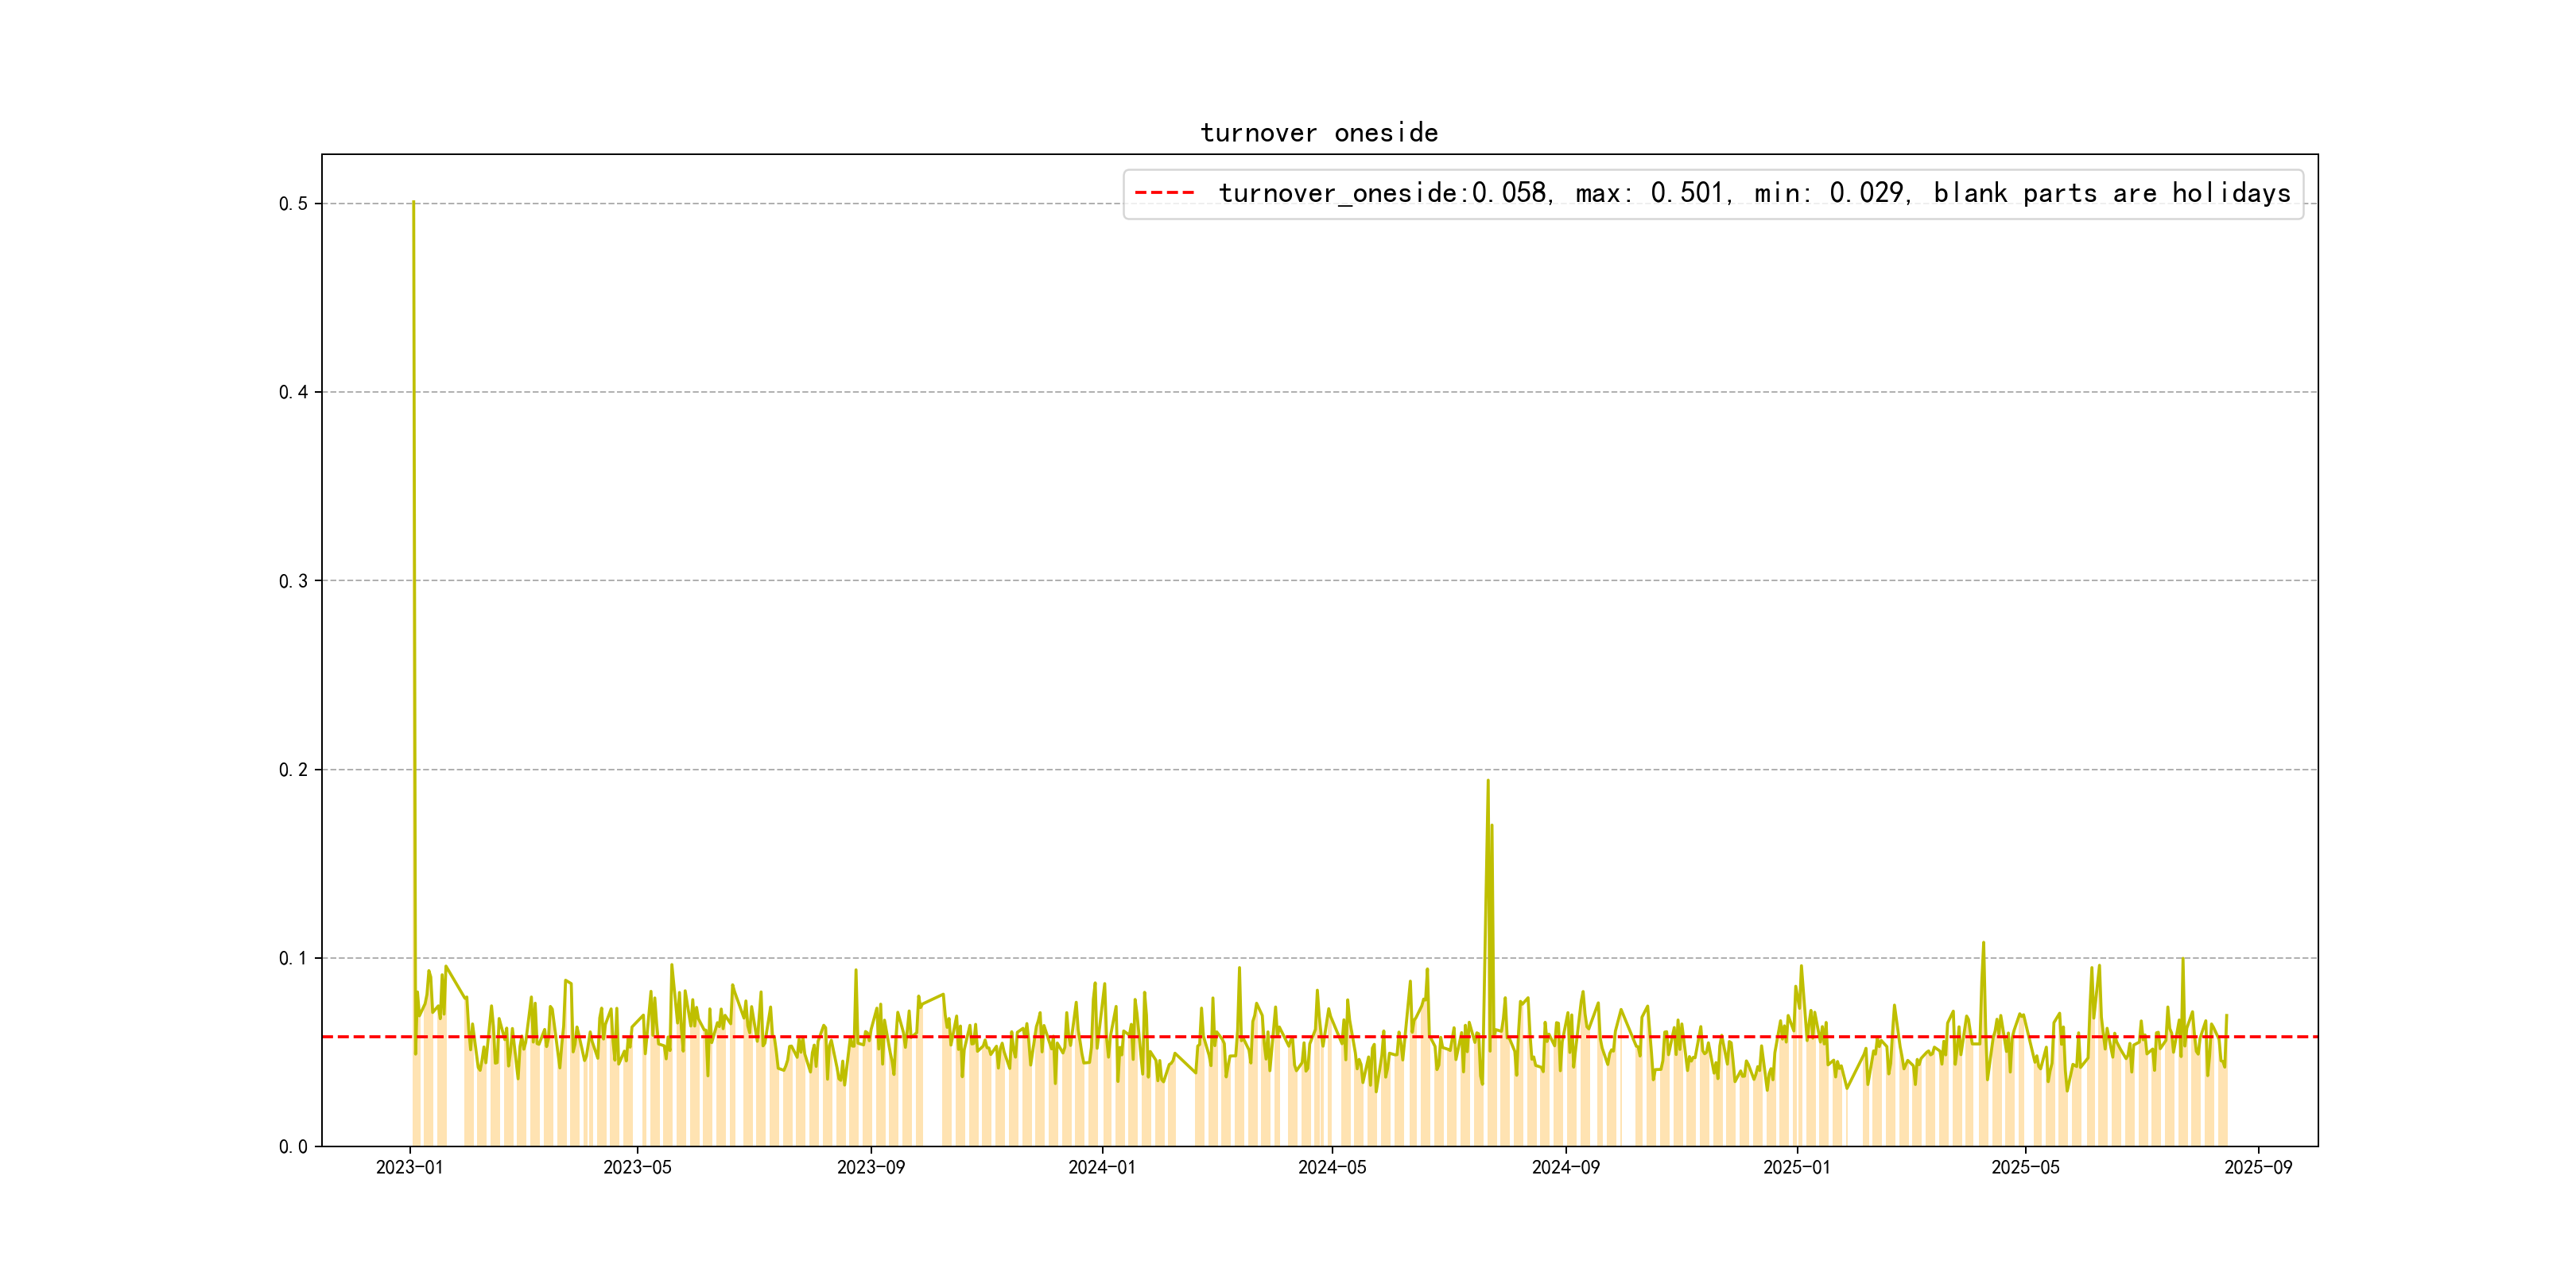Viewport: 2576px width, 1288px height.
Task: Click the 2023-05 x-axis date label
Action: (x=637, y=1167)
